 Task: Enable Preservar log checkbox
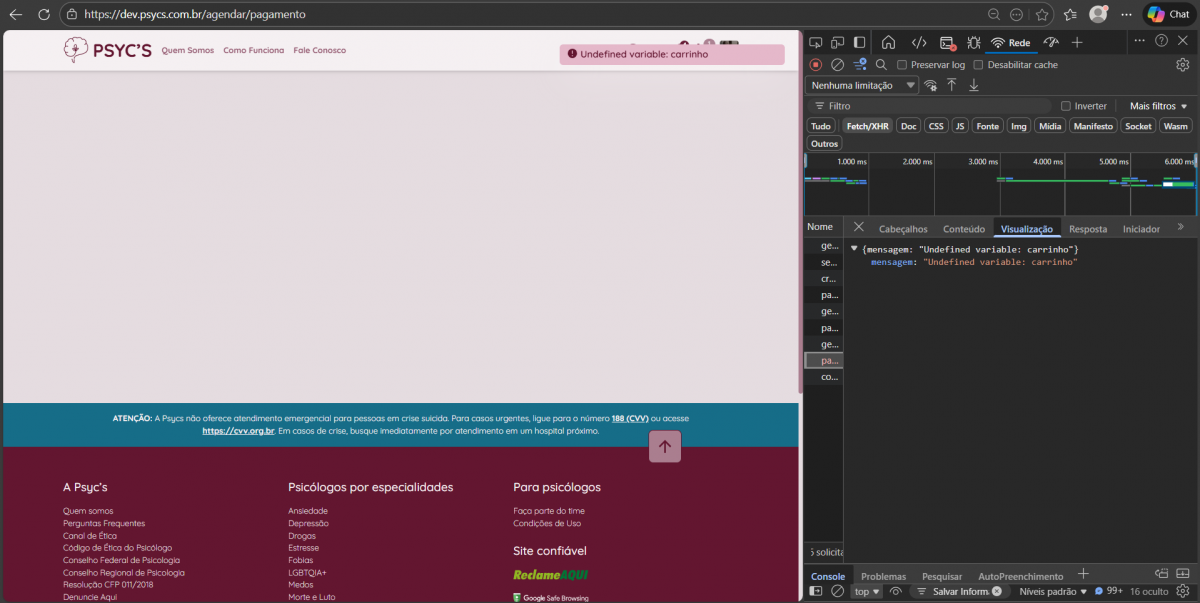point(902,65)
